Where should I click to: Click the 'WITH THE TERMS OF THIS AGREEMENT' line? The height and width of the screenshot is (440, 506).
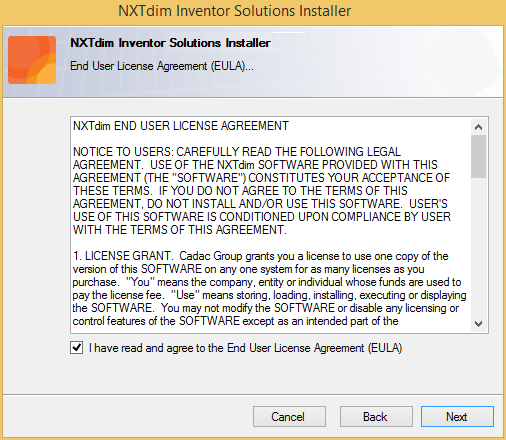(x=180, y=230)
